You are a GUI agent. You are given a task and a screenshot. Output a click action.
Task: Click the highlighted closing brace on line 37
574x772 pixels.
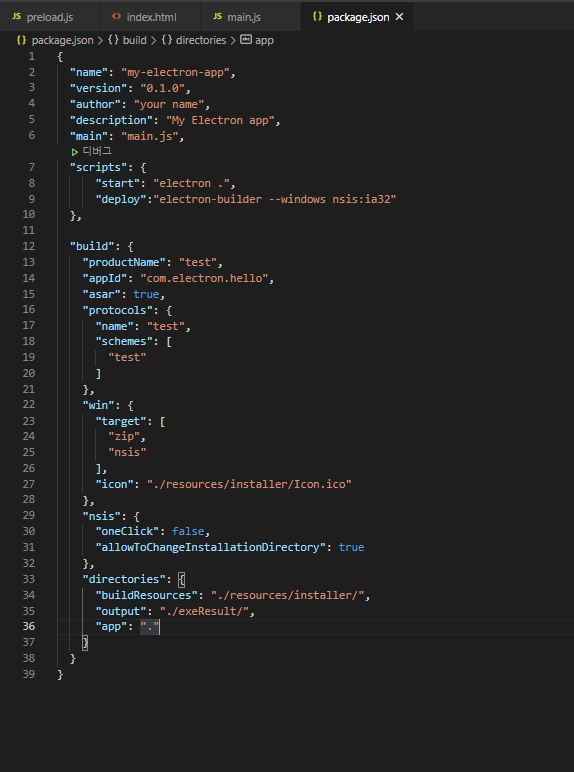tap(85, 643)
